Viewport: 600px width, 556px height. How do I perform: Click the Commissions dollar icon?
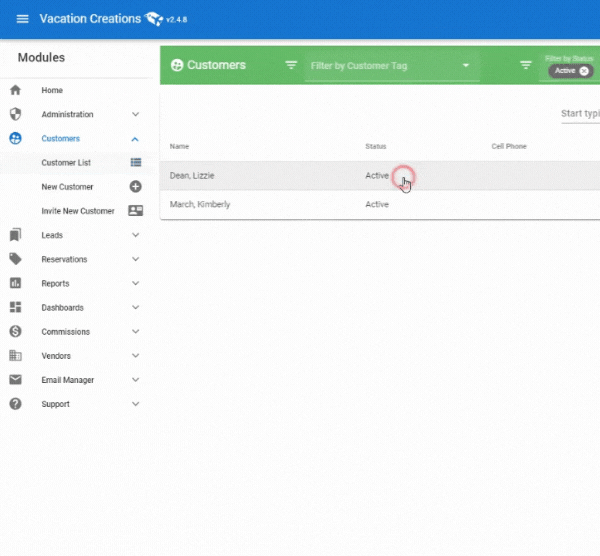tap(15, 331)
